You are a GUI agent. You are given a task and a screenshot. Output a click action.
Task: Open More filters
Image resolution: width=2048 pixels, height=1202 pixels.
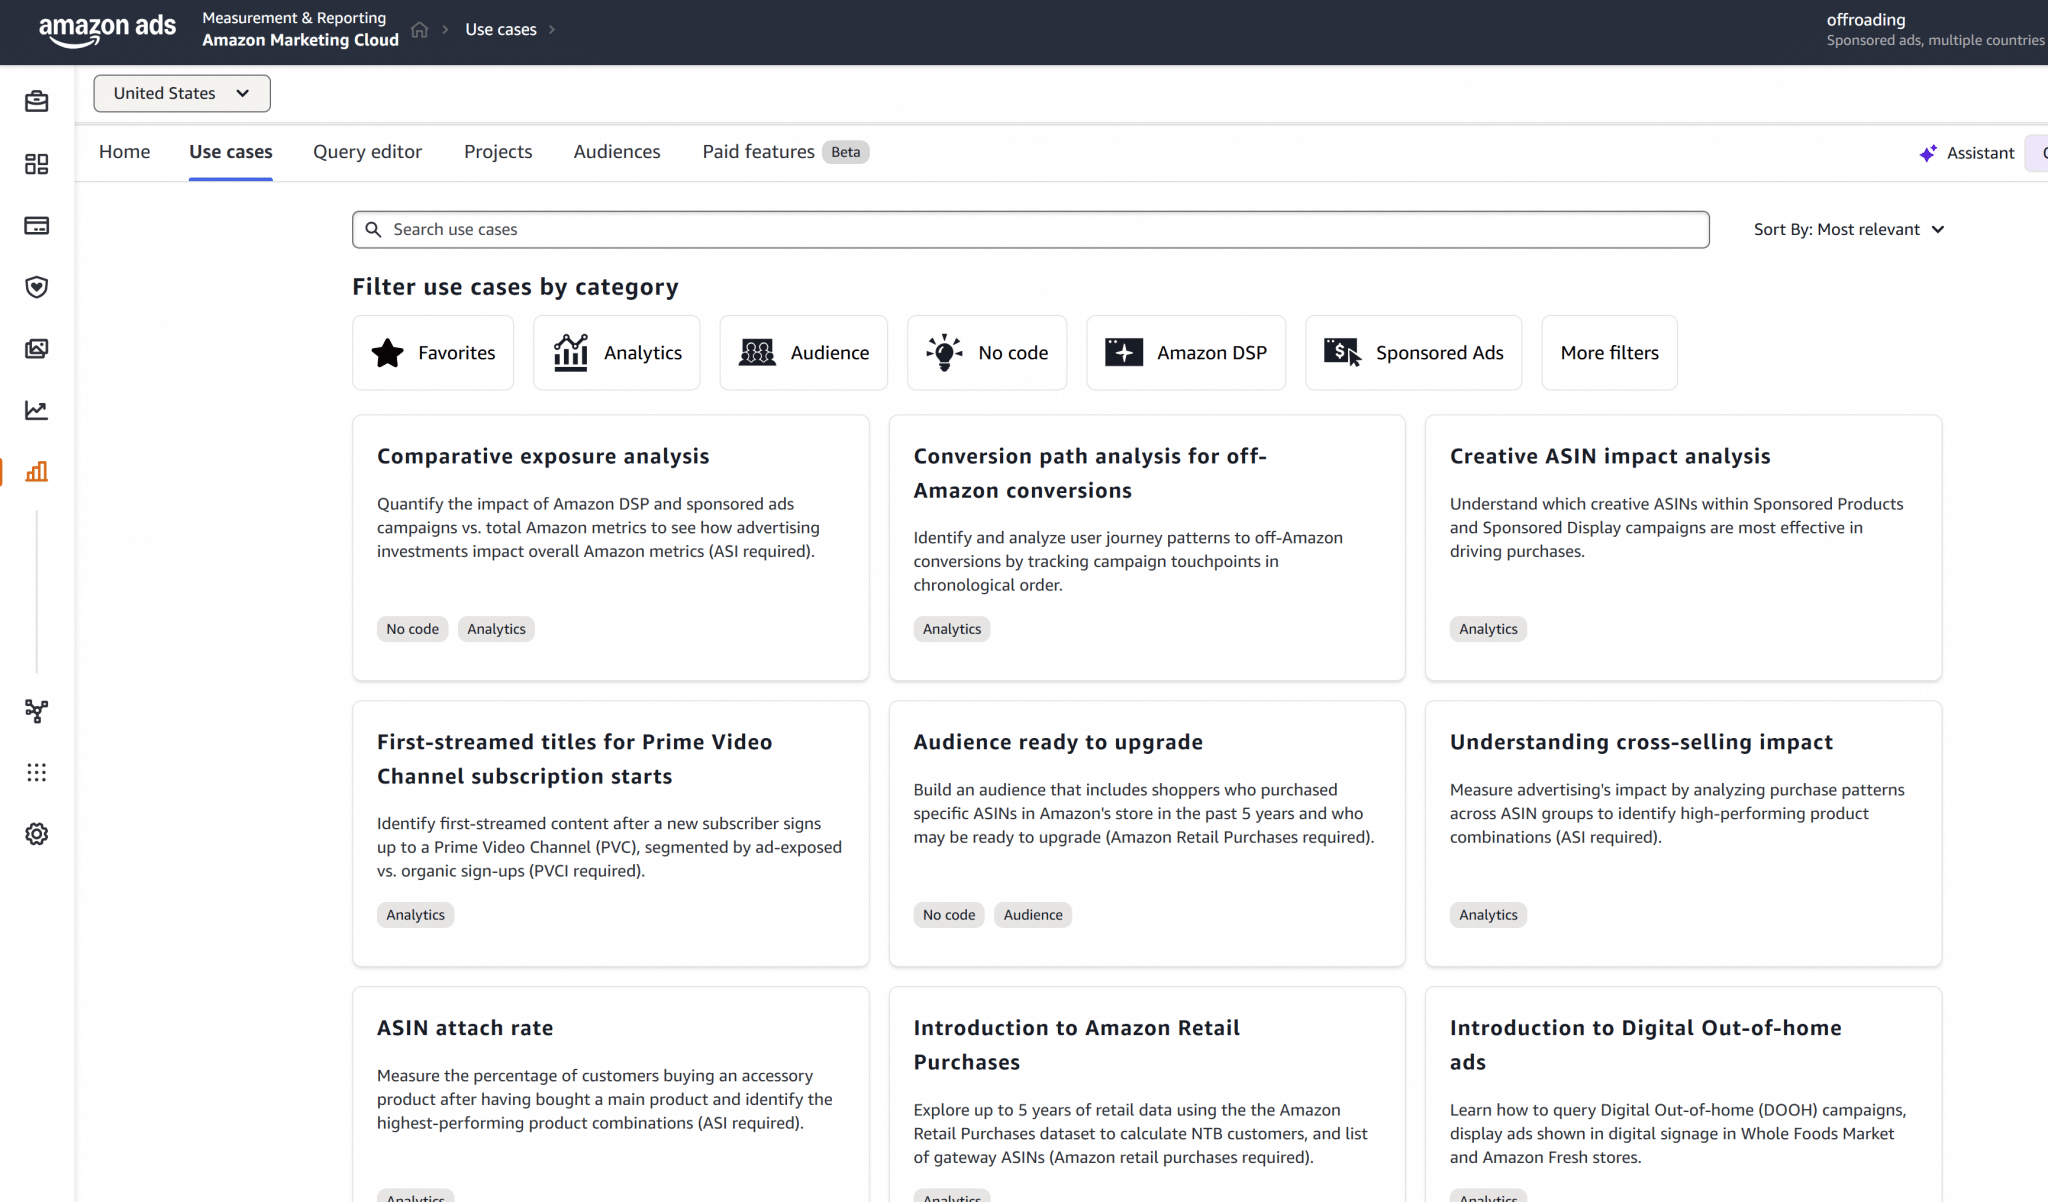pyautogui.click(x=1610, y=353)
